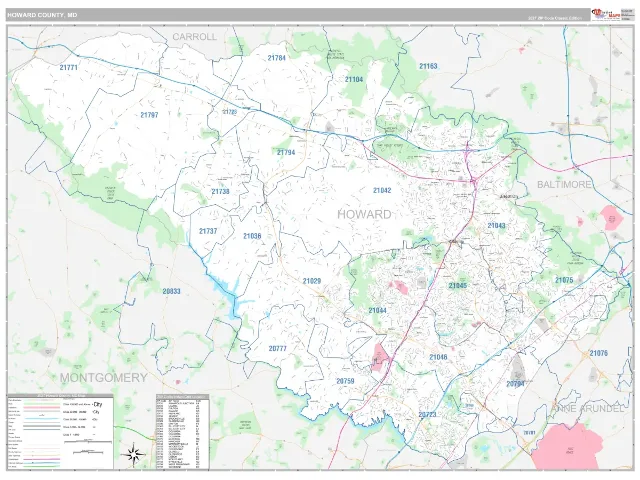Select ZIP code label 21771

[69, 67]
